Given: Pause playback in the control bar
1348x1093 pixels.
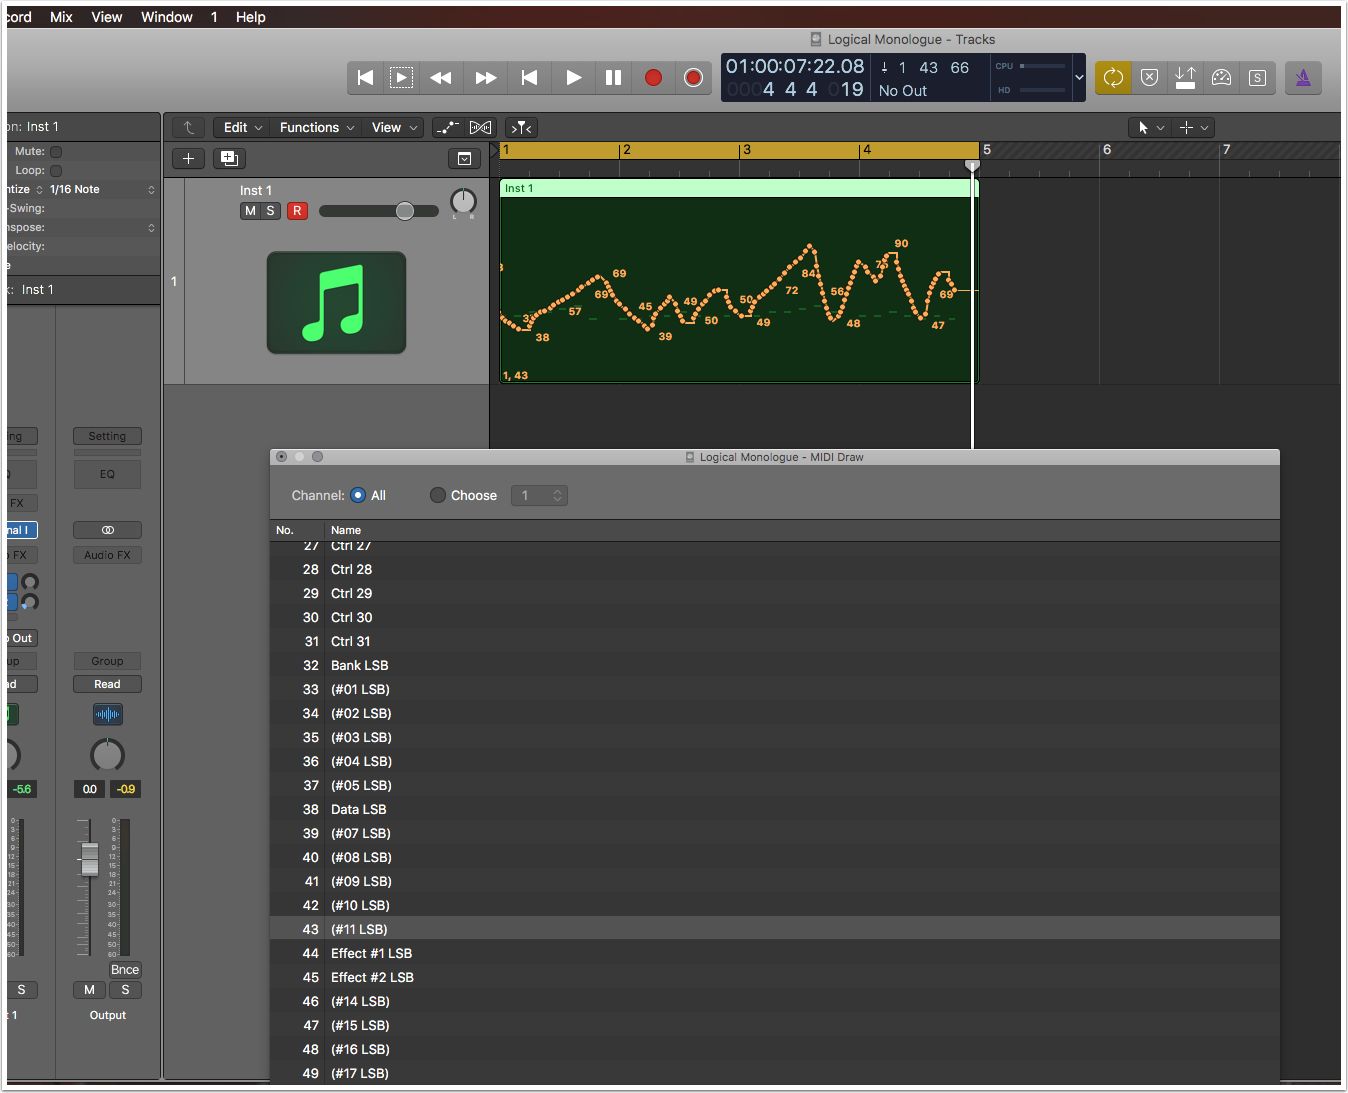Looking at the screenshot, I should pyautogui.click(x=613, y=78).
